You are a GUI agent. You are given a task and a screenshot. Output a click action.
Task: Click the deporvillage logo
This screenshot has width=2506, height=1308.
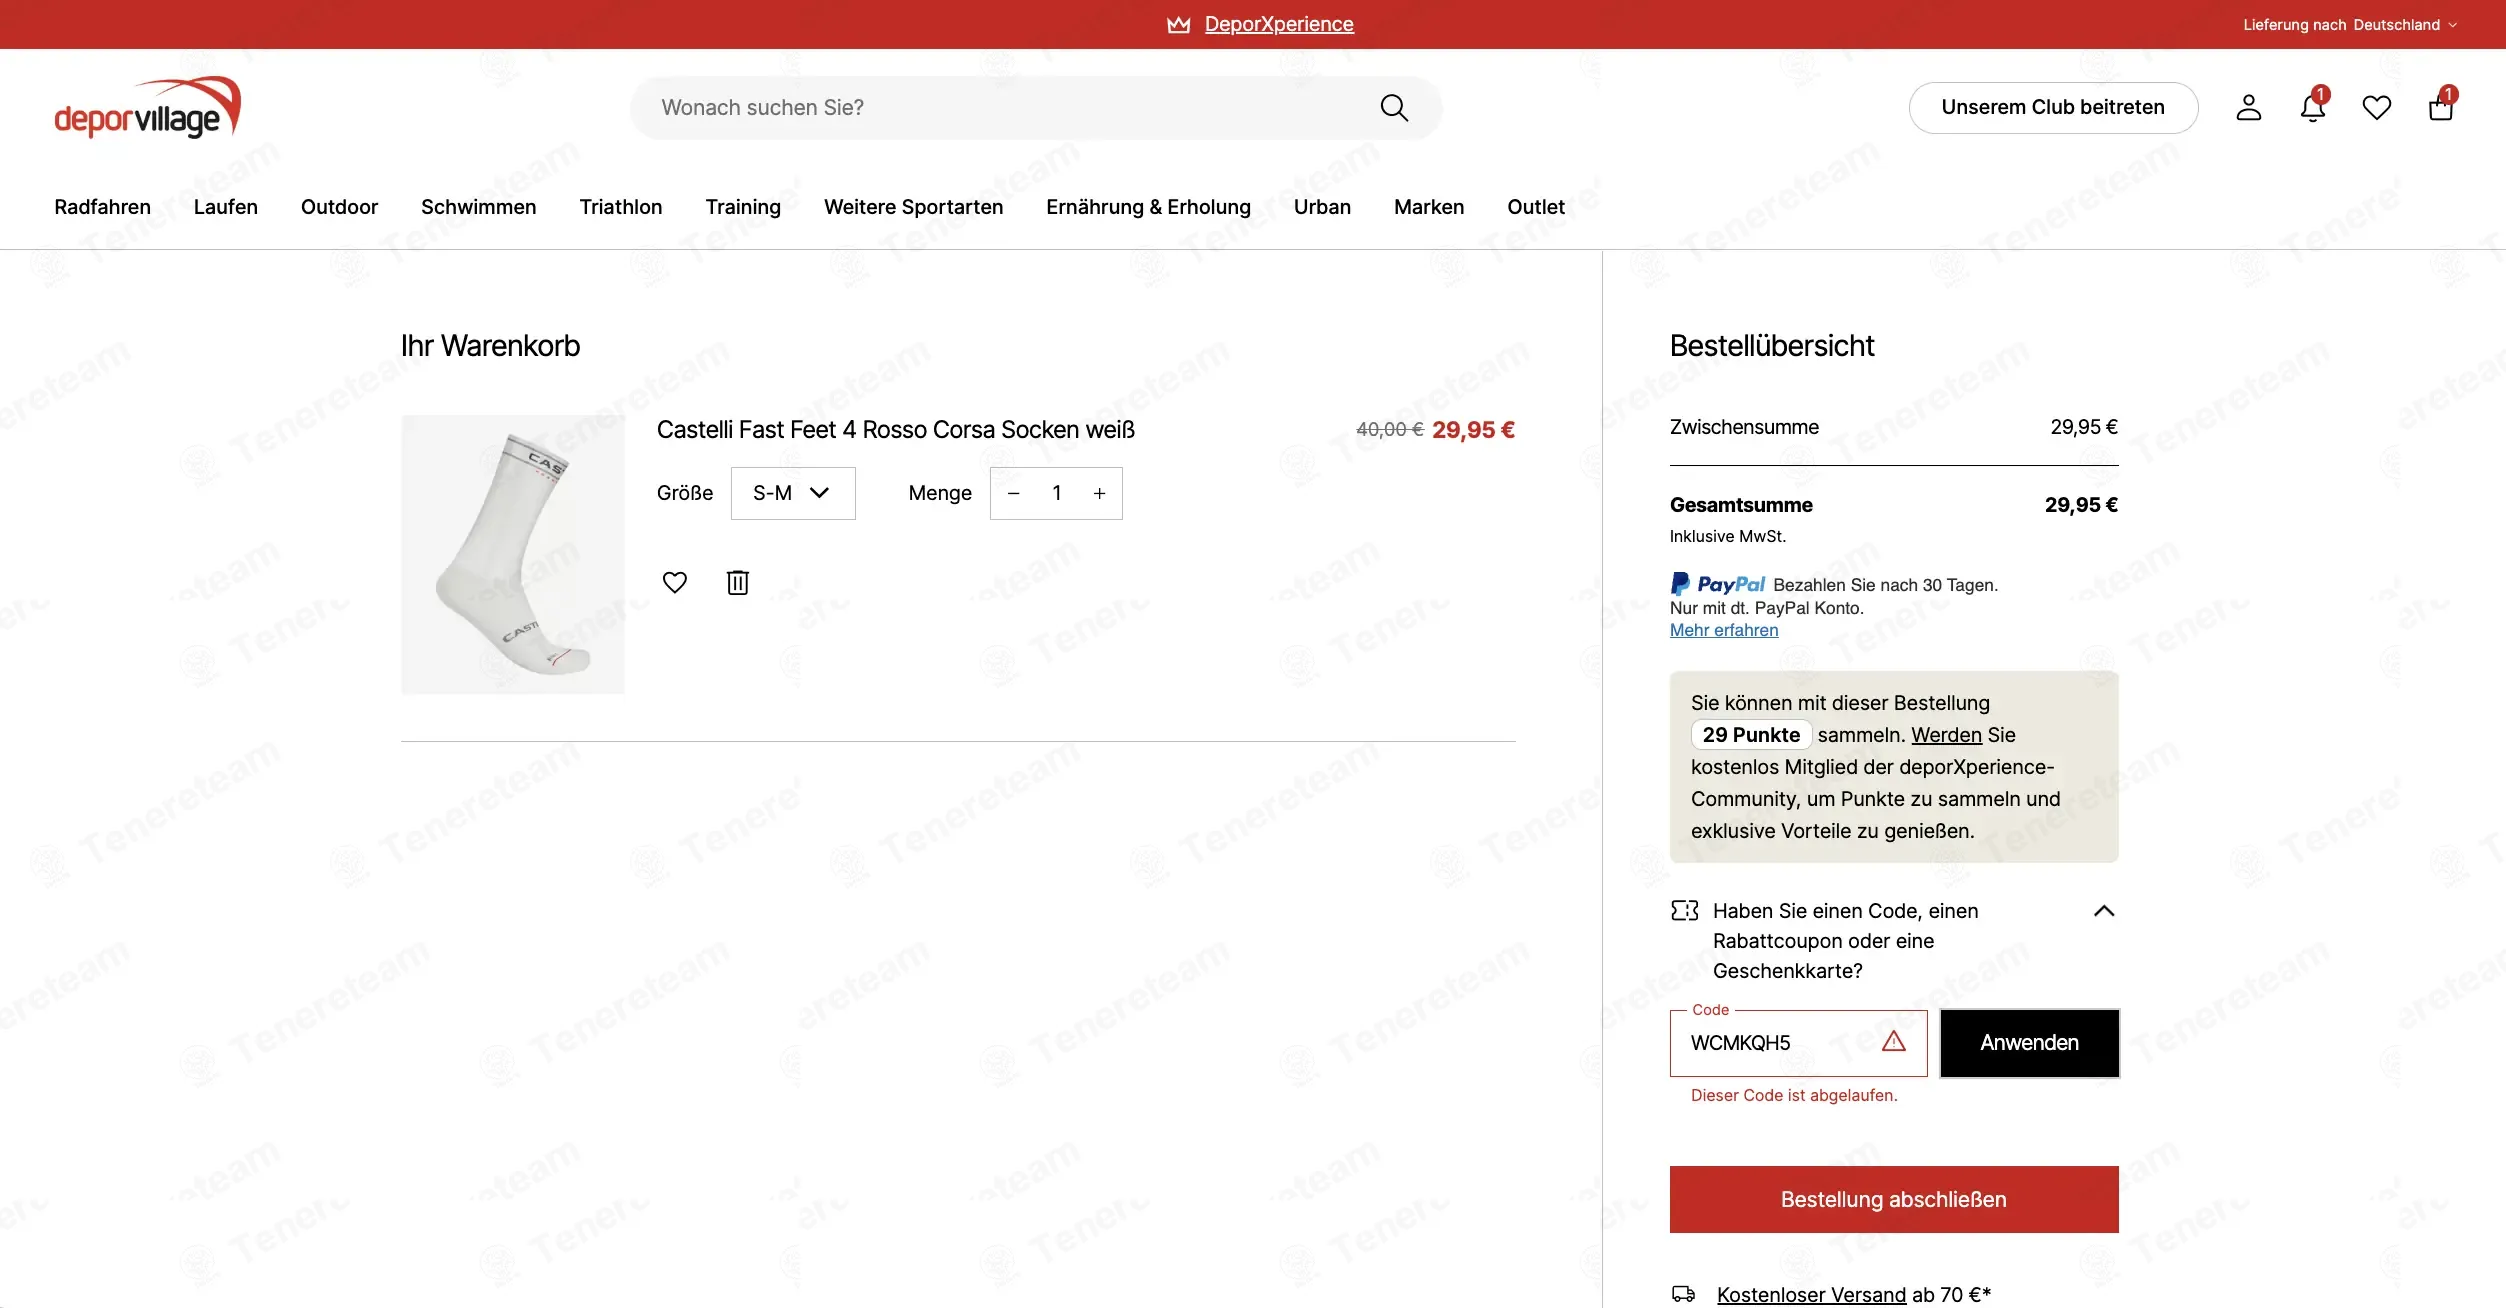coord(148,107)
